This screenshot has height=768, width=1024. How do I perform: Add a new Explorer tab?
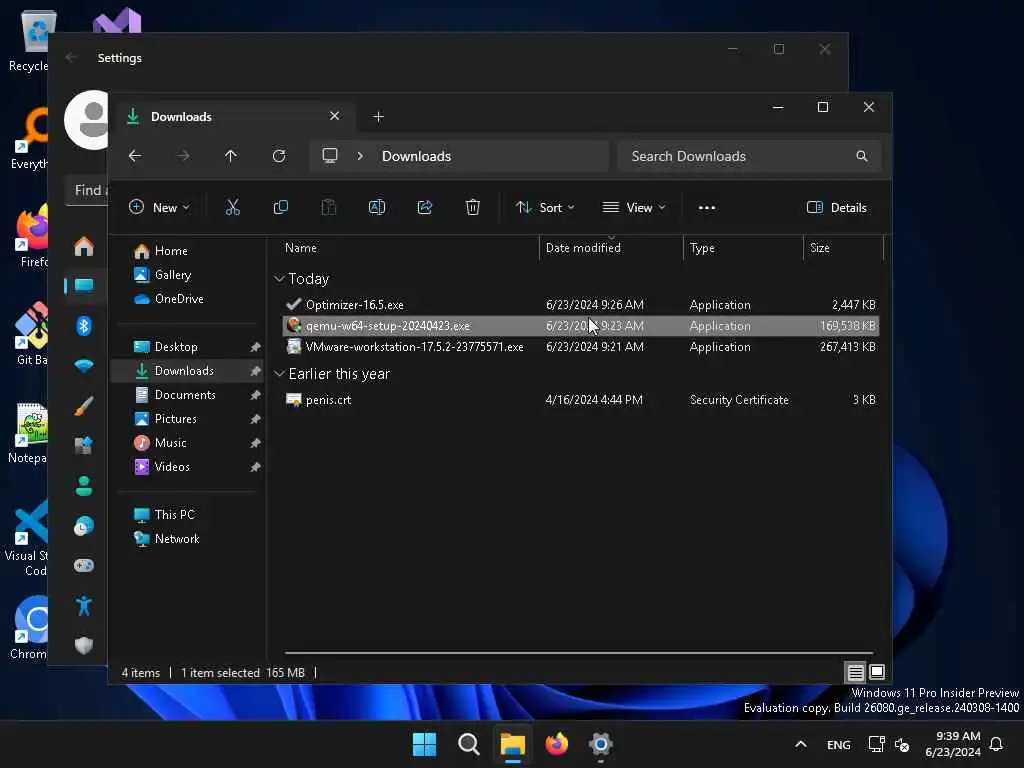click(378, 117)
